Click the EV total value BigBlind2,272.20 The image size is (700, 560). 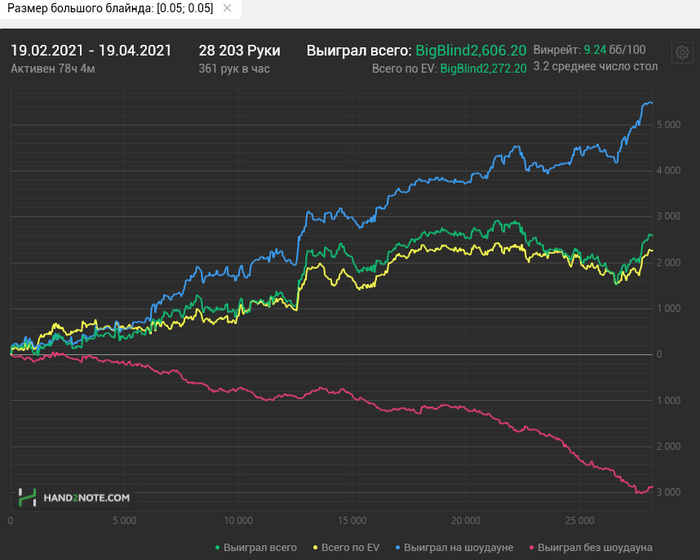pos(483,69)
